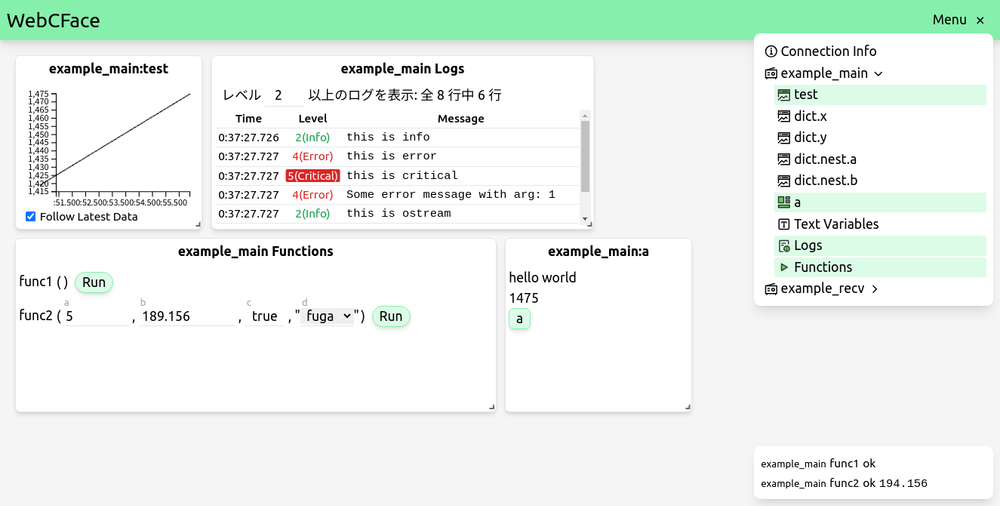Uncheck the Follow Latest Data checkbox
Viewport: 1000px width, 506px height.
[x=31, y=217]
